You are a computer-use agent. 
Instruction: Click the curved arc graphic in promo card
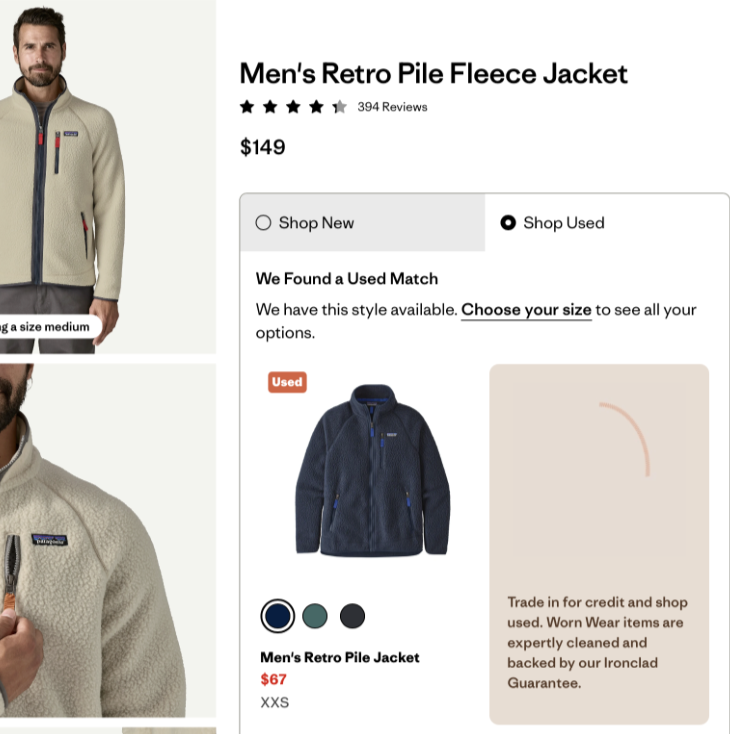[x=628, y=435]
